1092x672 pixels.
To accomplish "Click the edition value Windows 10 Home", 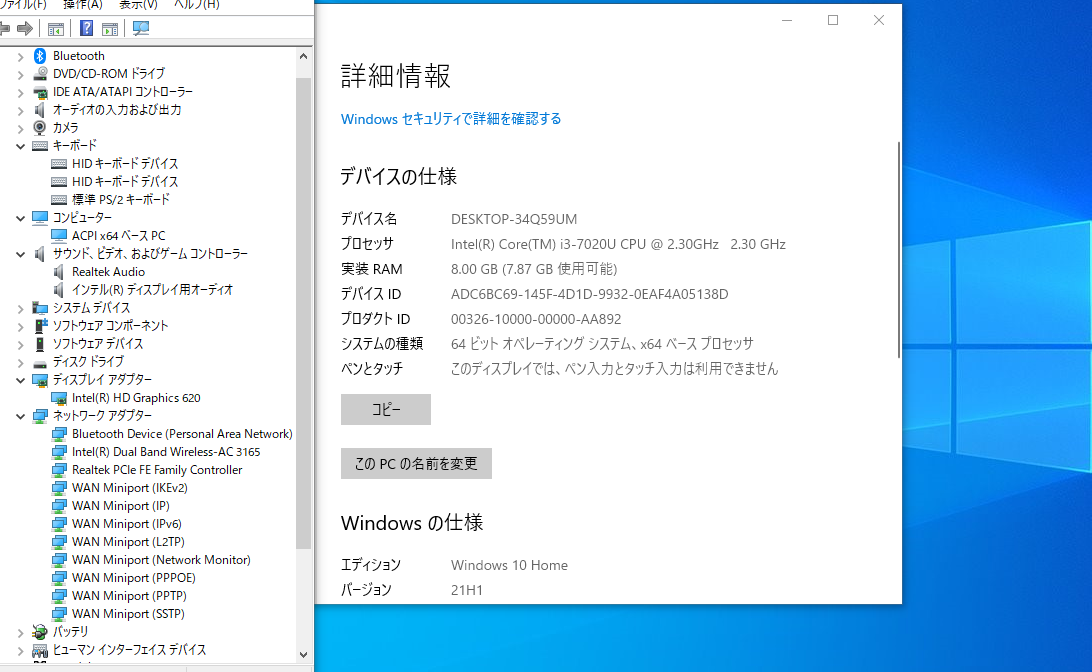I will click(x=509, y=565).
